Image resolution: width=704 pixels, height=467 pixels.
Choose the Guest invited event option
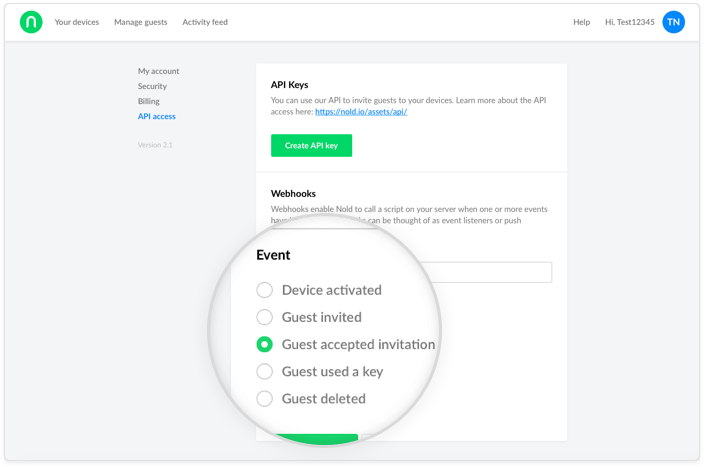click(264, 317)
